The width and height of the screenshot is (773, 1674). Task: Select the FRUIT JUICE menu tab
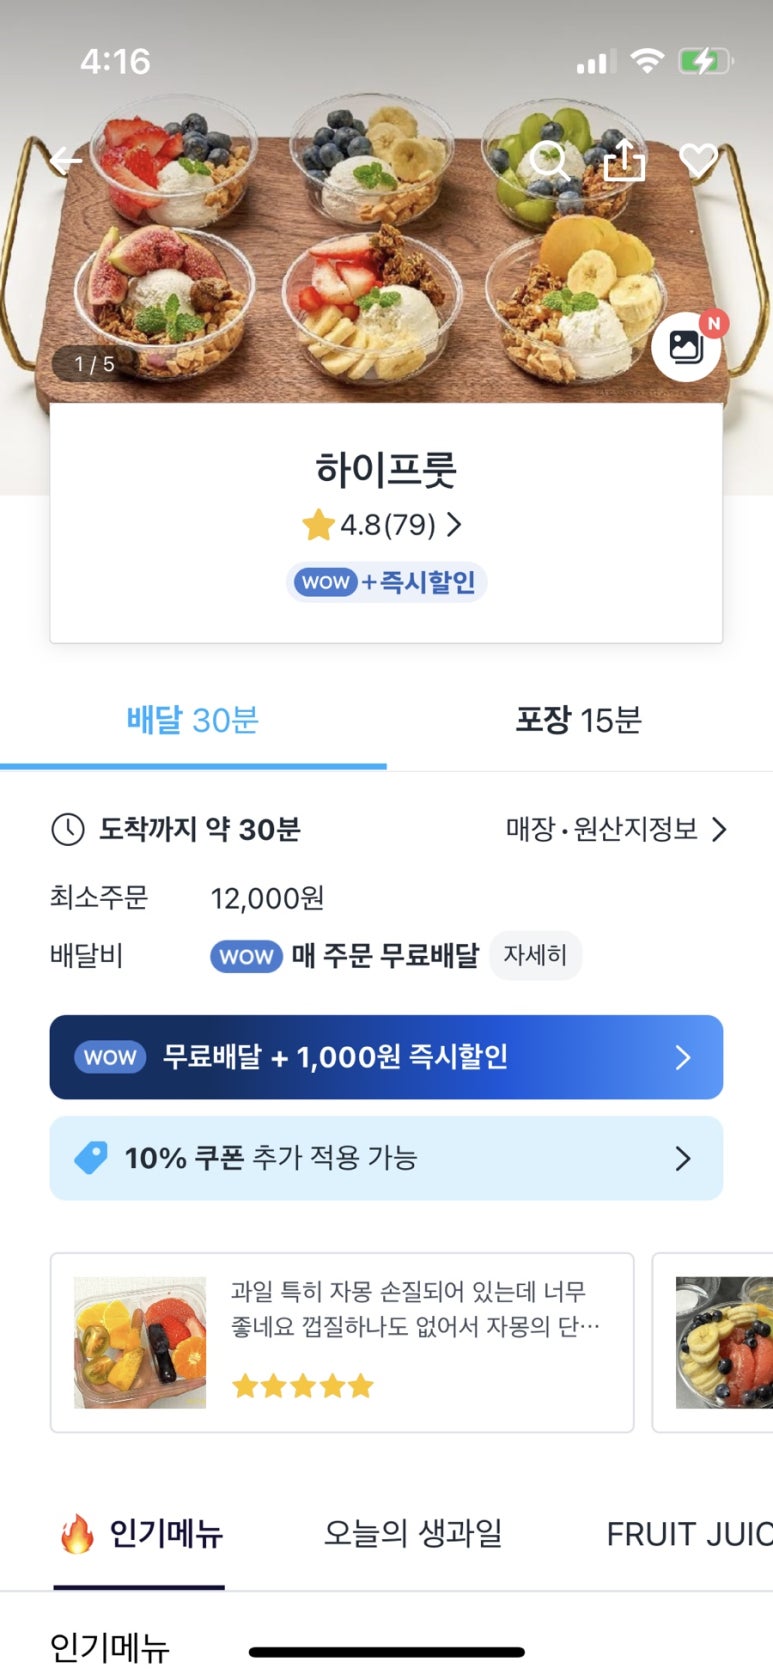[689, 1533]
